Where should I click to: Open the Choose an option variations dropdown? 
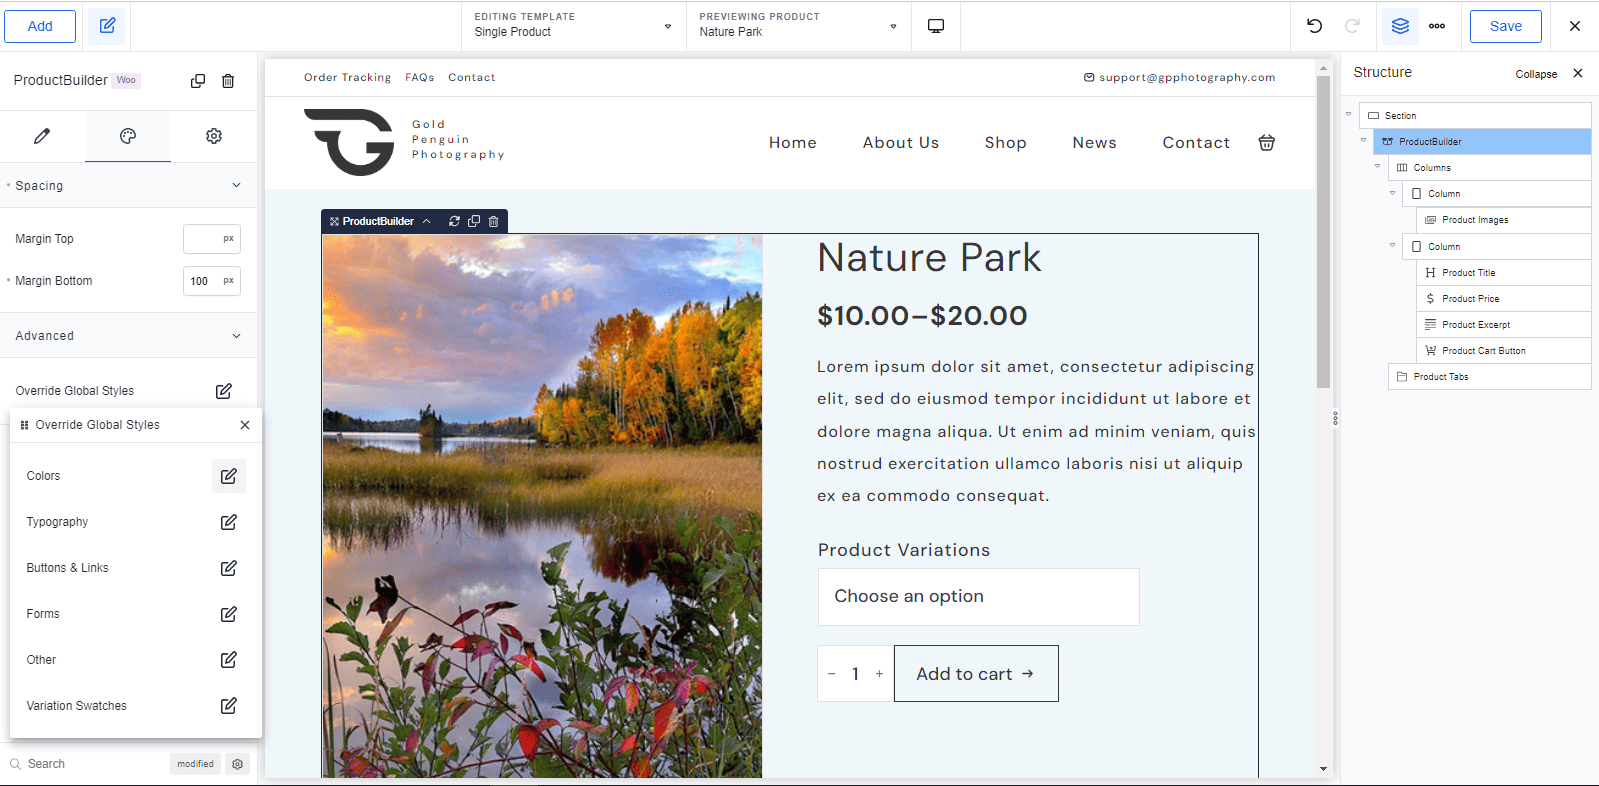click(x=978, y=597)
